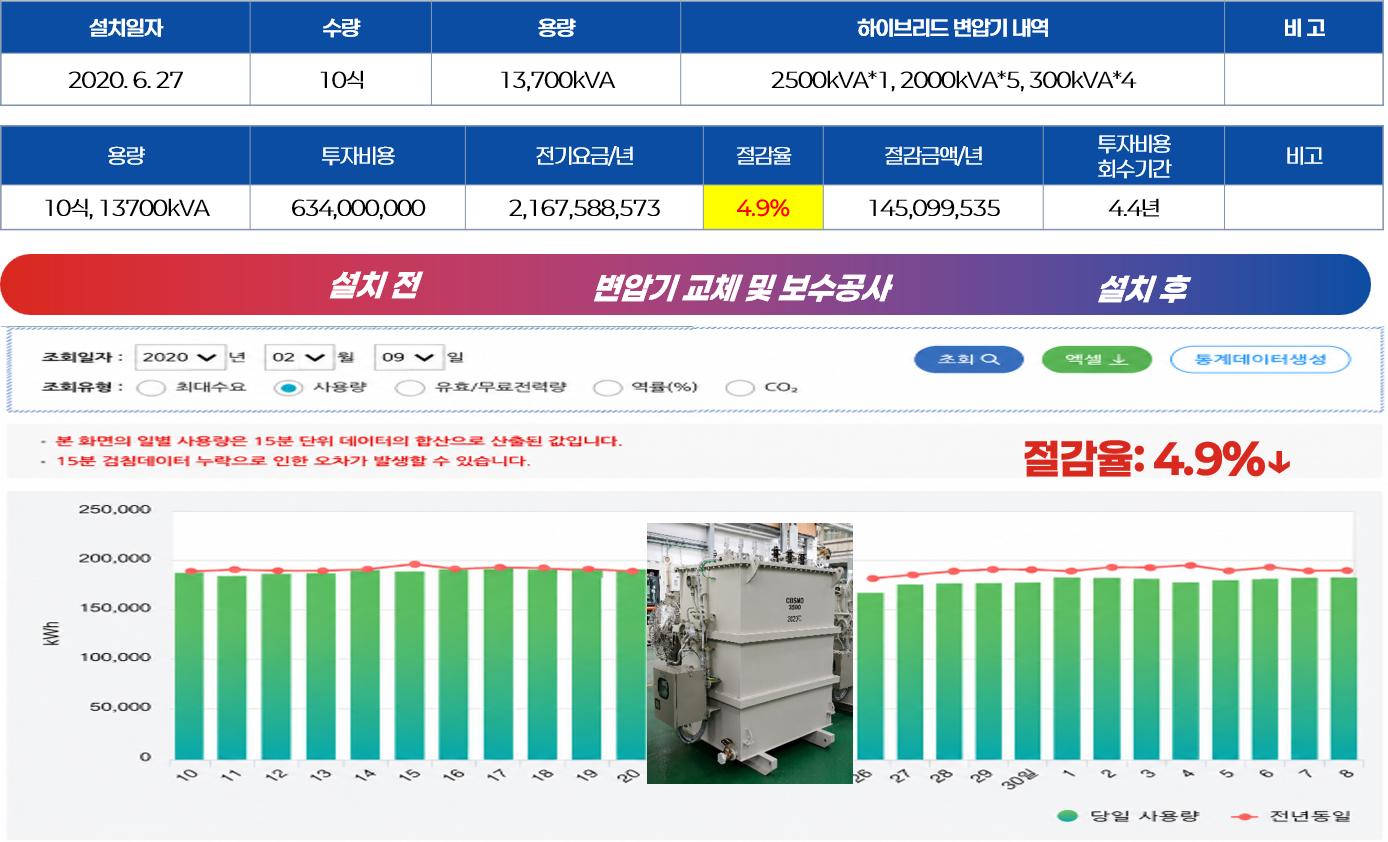
Task: Open the 09 day dropdown
Action: [409, 357]
